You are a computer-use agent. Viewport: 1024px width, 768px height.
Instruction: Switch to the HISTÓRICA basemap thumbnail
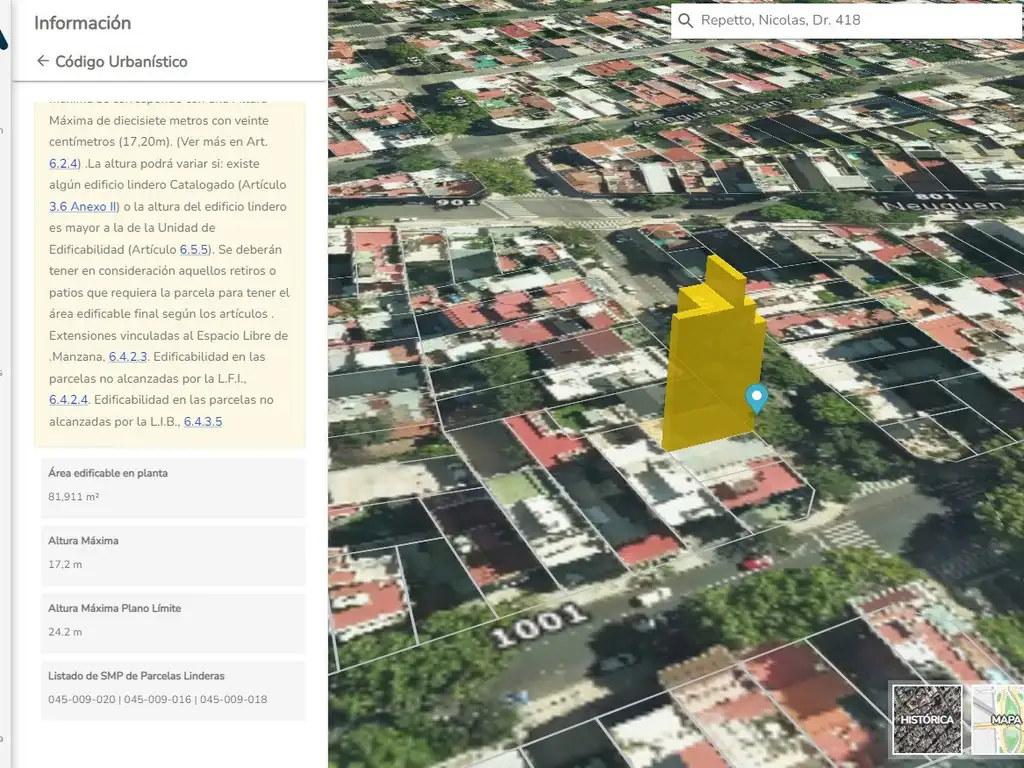coord(926,718)
